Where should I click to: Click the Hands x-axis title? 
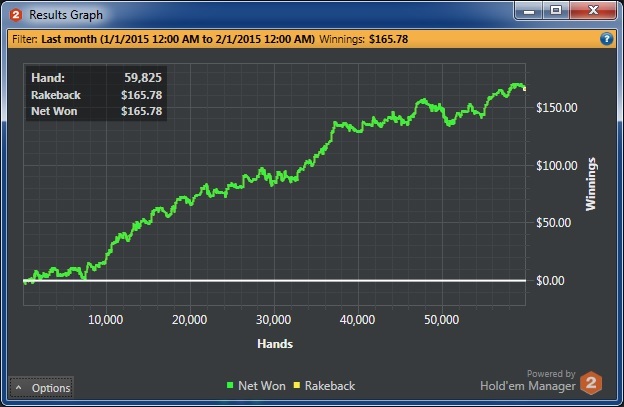(x=275, y=344)
